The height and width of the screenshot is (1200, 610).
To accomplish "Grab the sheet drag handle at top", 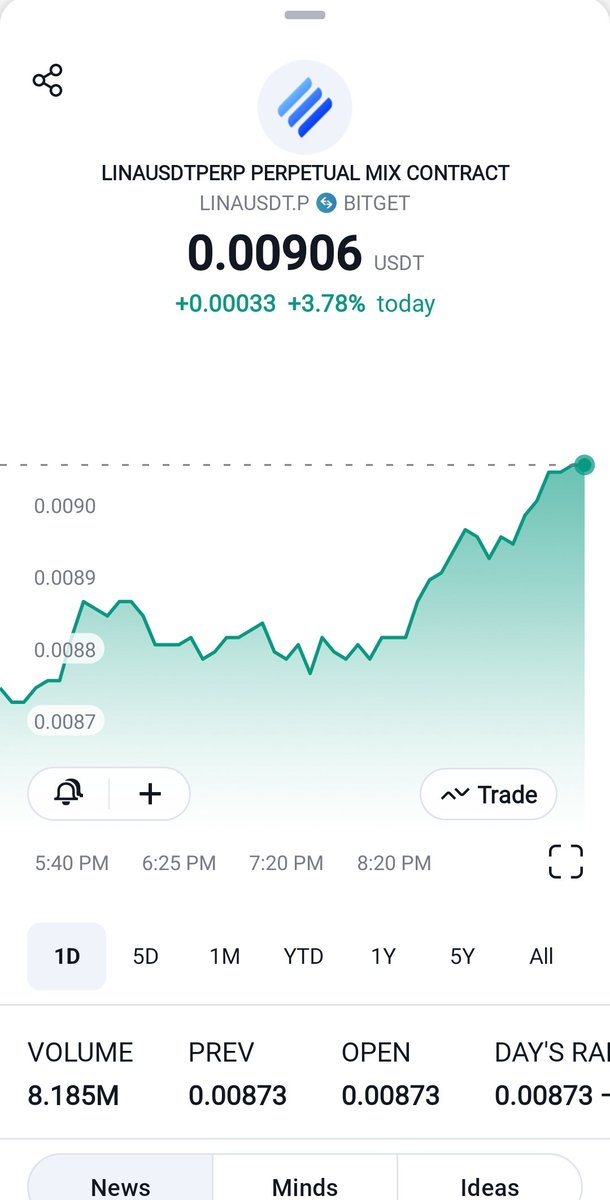I will pyautogui.click(x=305, y=15).
